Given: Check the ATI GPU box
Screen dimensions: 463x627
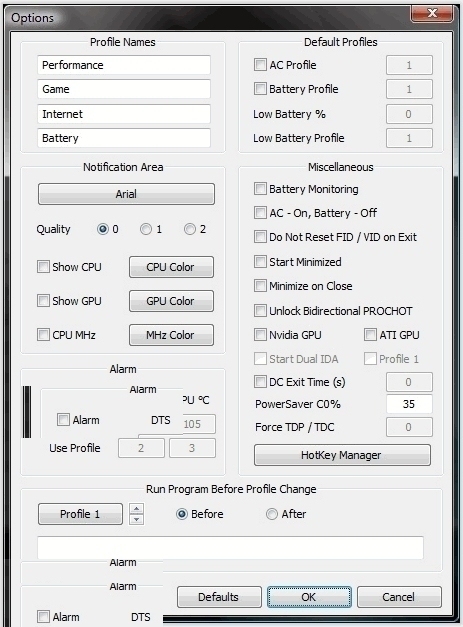Looking at the screenshot, I should click(370, 335).
